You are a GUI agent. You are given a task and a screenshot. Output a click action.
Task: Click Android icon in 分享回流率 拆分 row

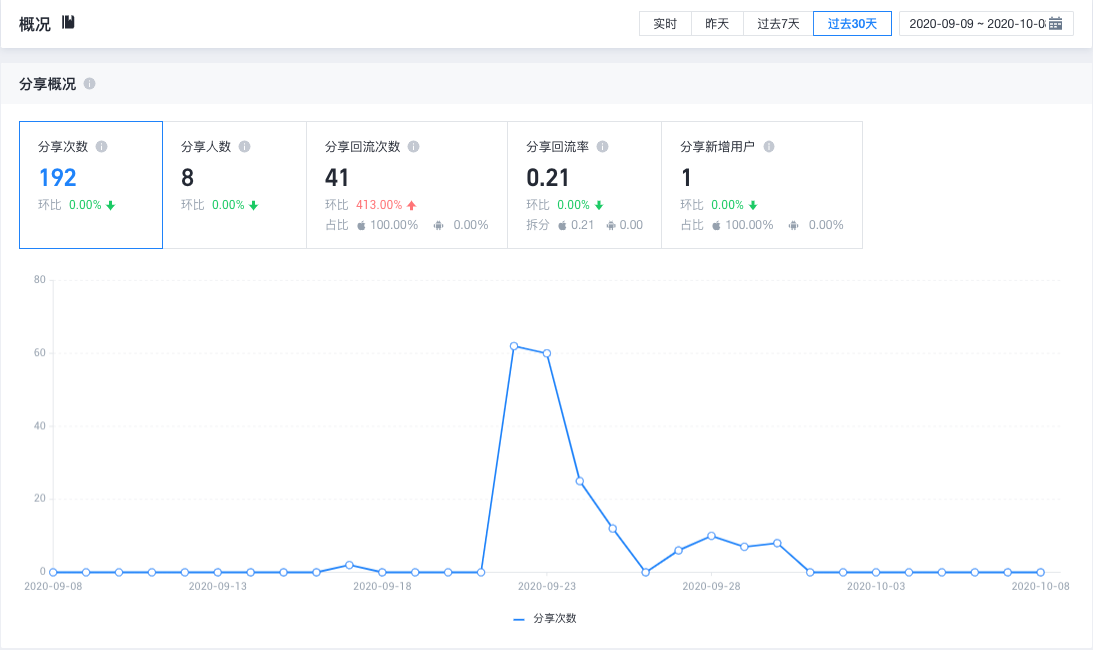[x=611, y=225]
